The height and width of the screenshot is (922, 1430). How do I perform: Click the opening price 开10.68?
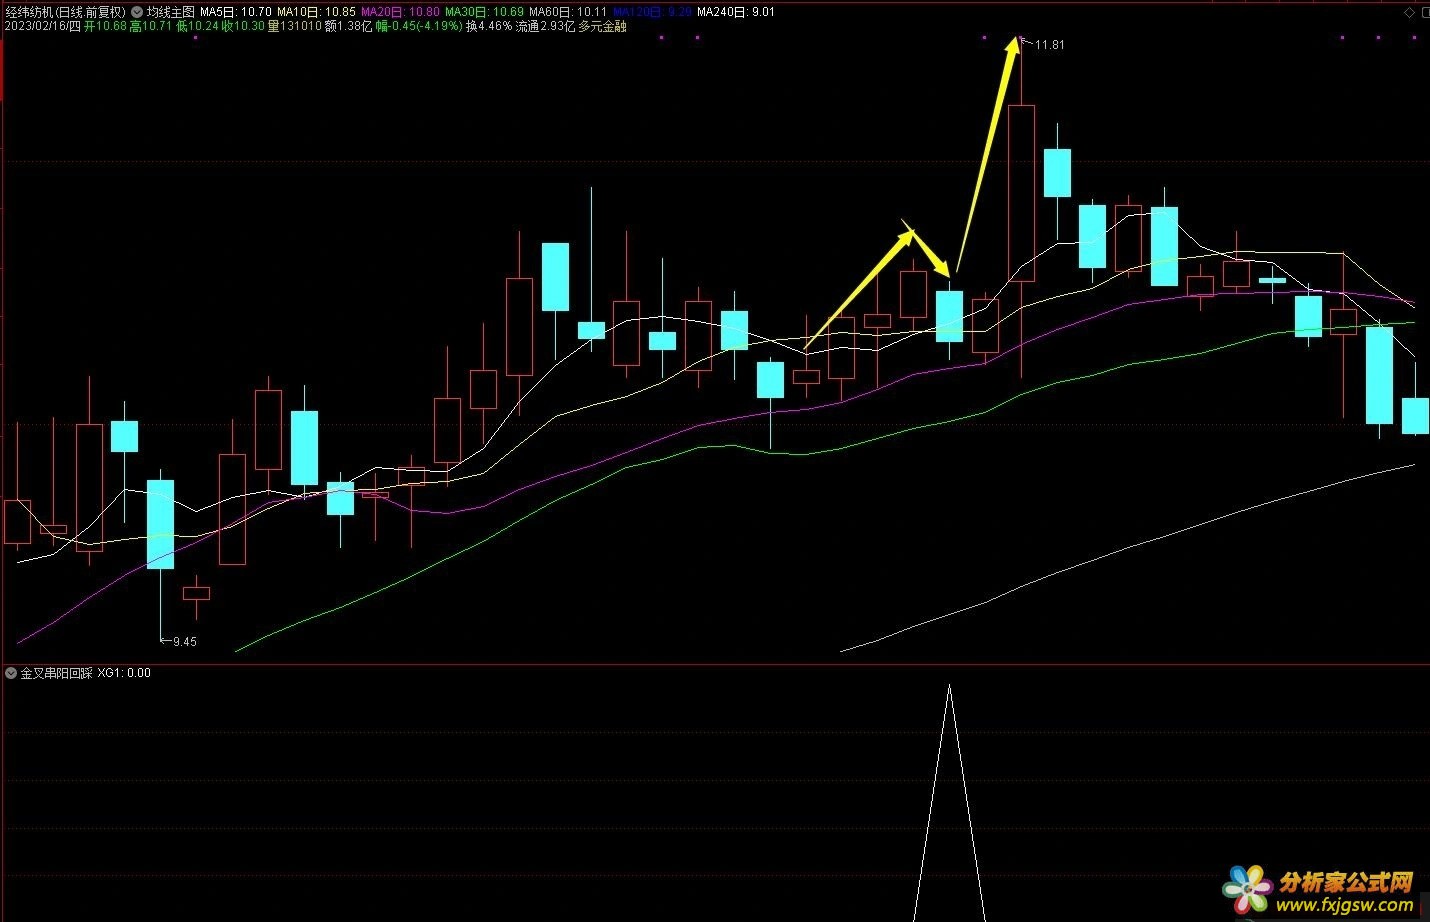tap(106, 26)
